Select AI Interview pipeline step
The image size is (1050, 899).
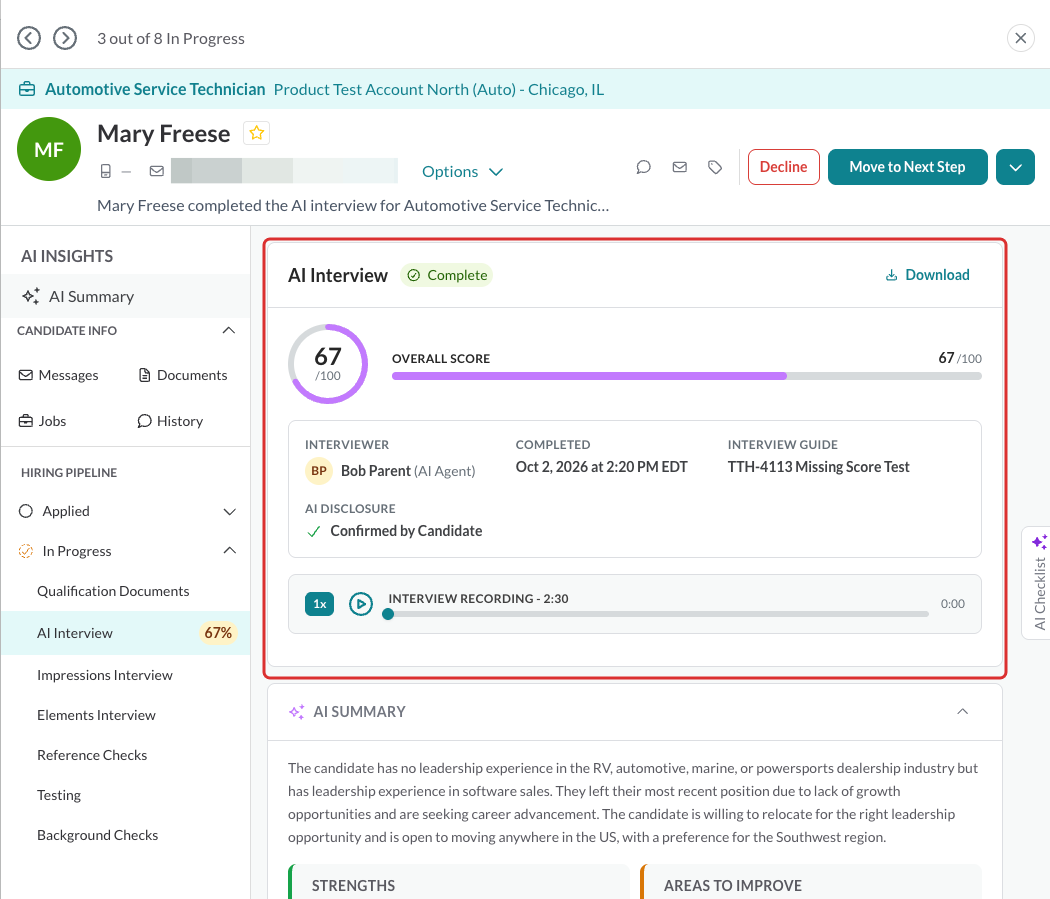coord(126,633)
